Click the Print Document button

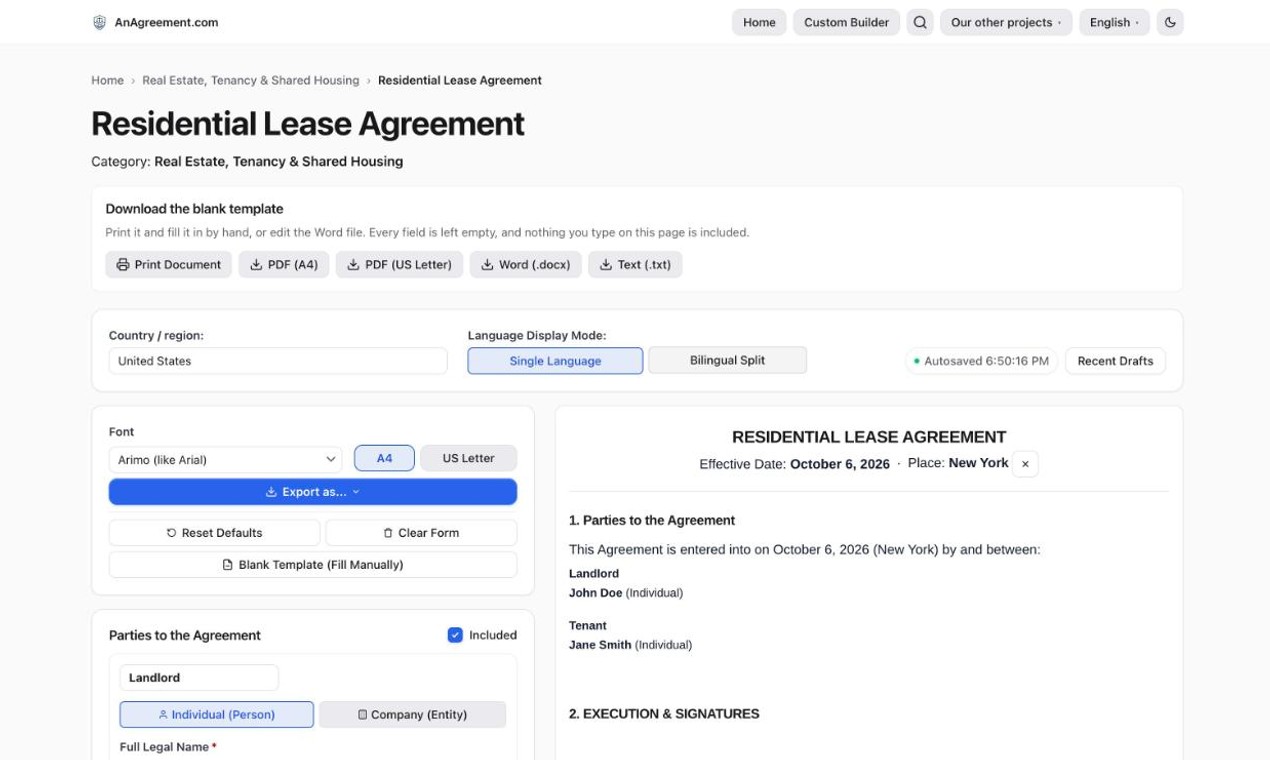tap(168, 265)
